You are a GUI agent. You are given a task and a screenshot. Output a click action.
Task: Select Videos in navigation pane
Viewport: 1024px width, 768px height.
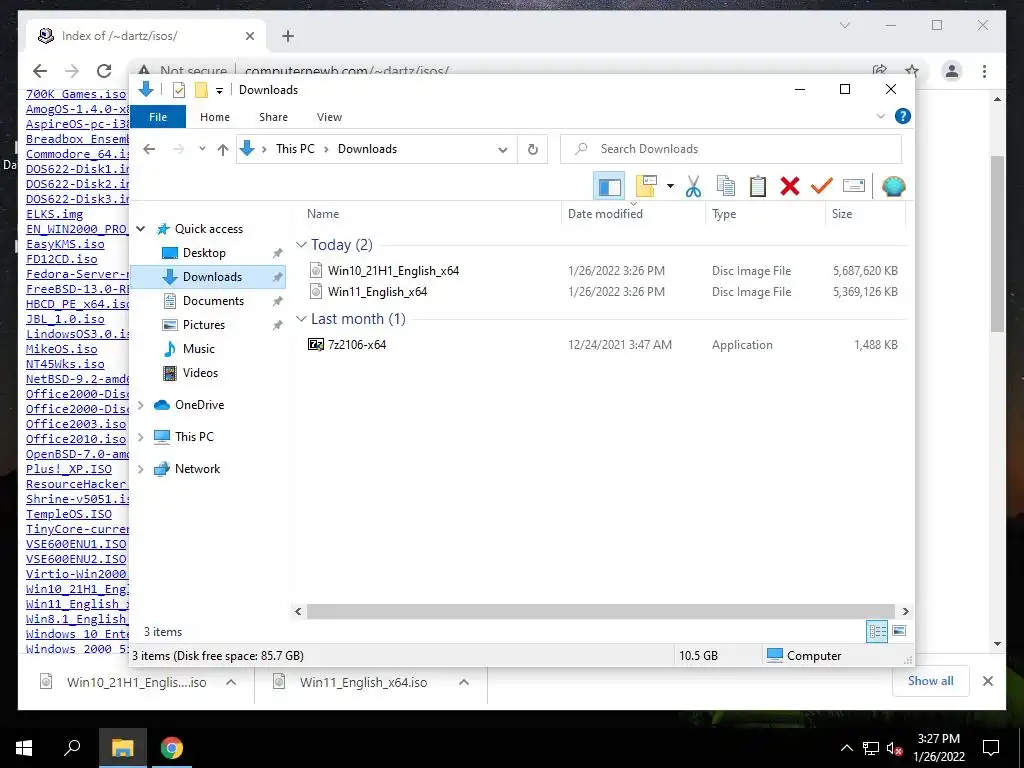200,373
